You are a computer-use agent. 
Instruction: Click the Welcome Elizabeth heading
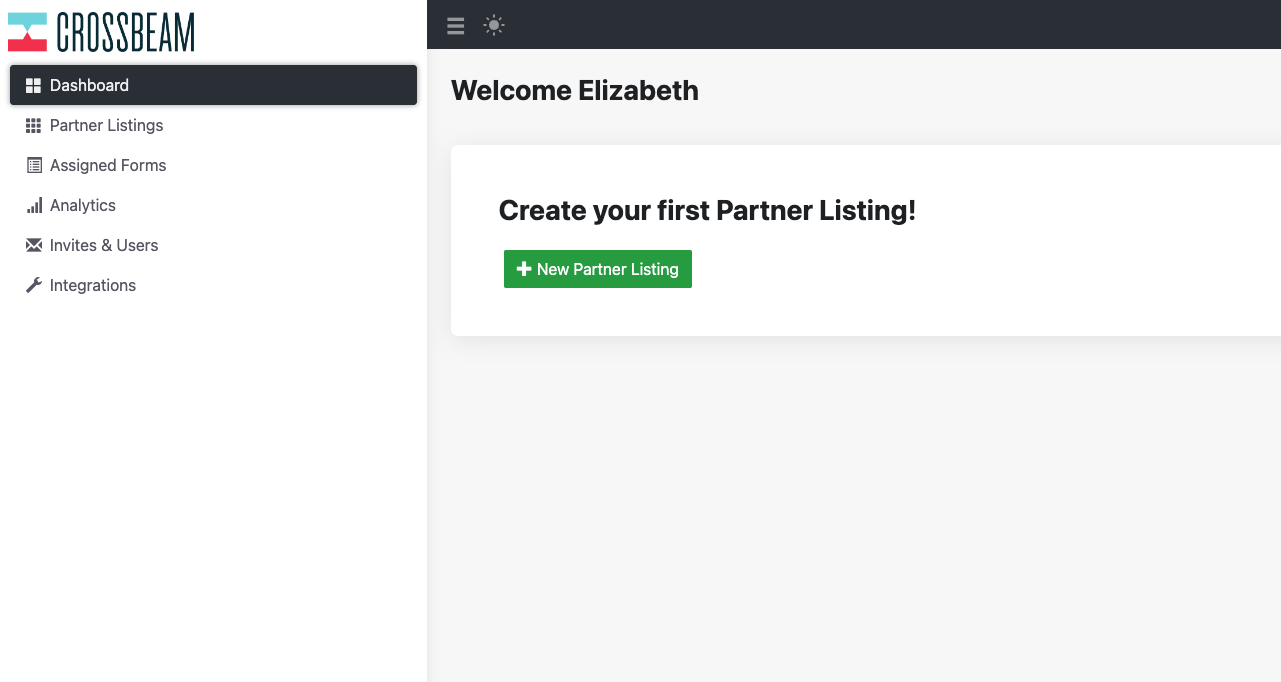(575, 91)
